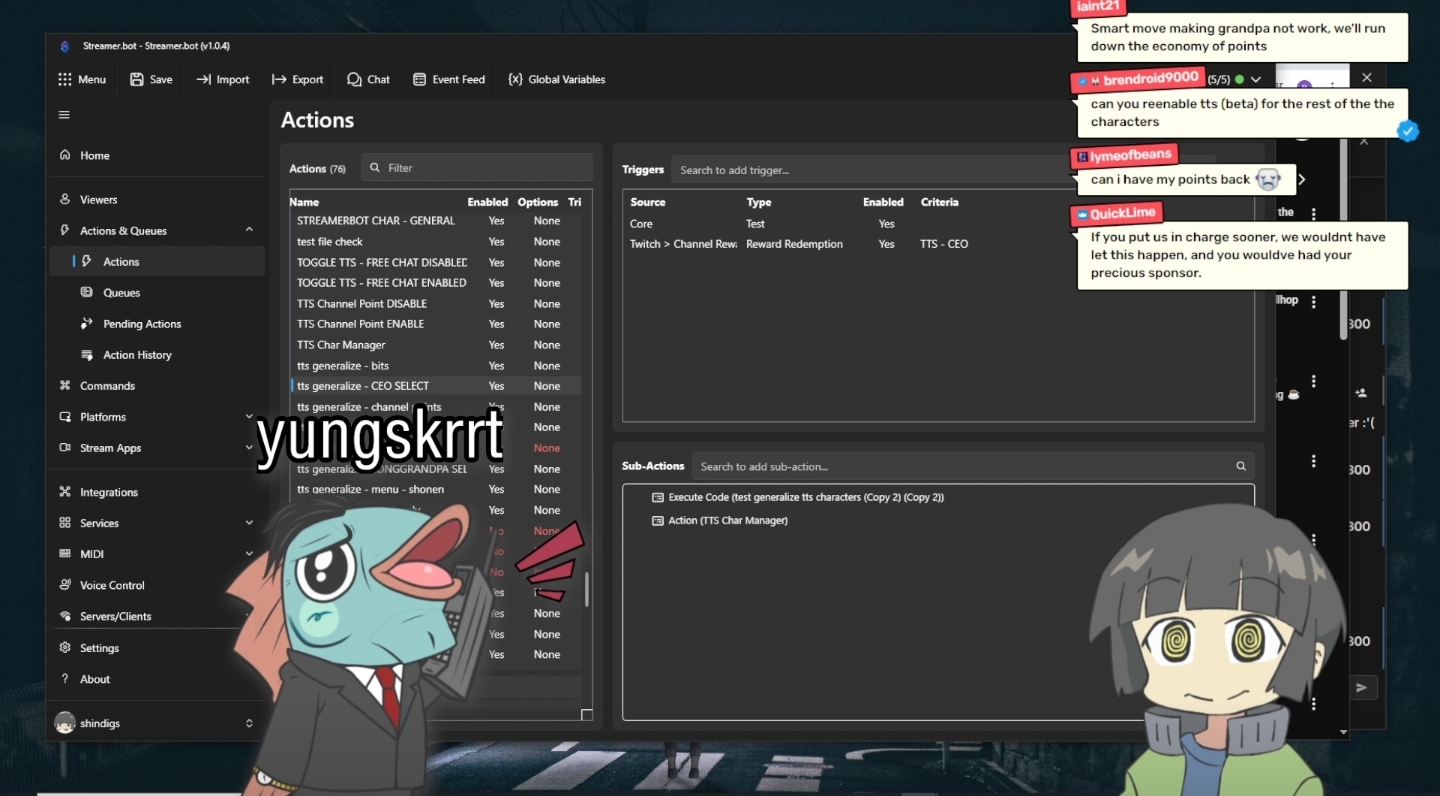Expand the MIDI group chevron
This screenshot has height=796, width=1440.
(249, 554)
